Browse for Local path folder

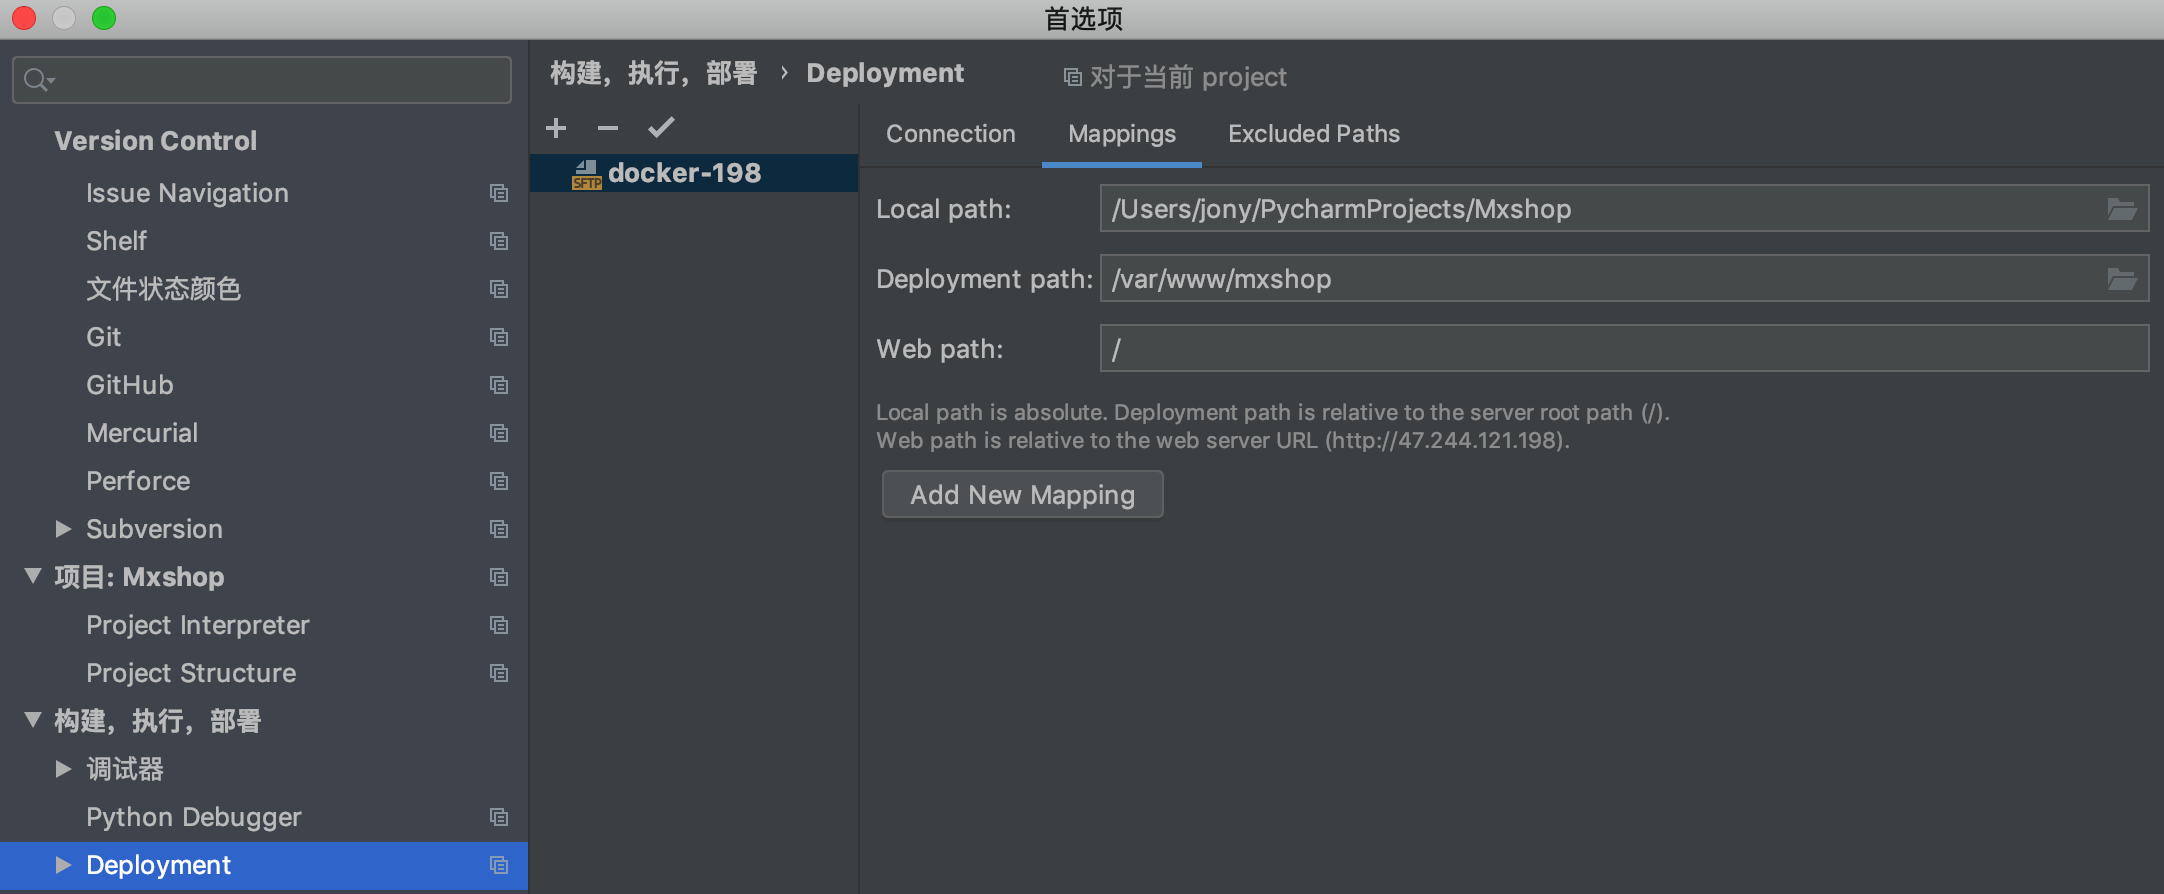pyautogui.click(x=2121, y=209)
